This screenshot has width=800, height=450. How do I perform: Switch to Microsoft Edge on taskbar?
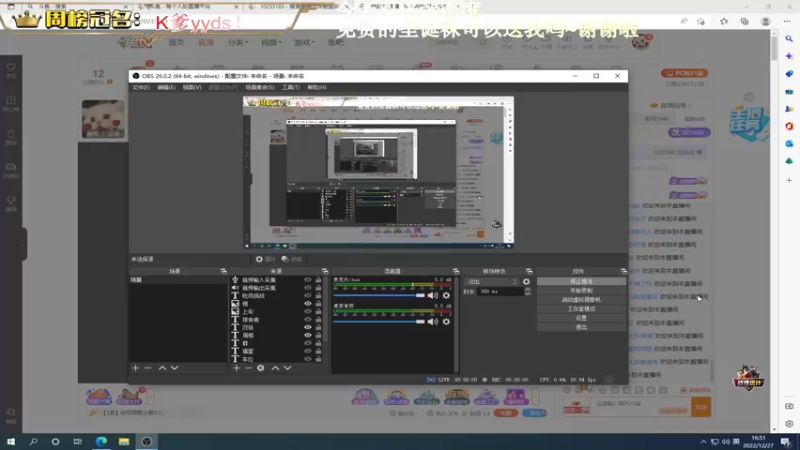101,441
